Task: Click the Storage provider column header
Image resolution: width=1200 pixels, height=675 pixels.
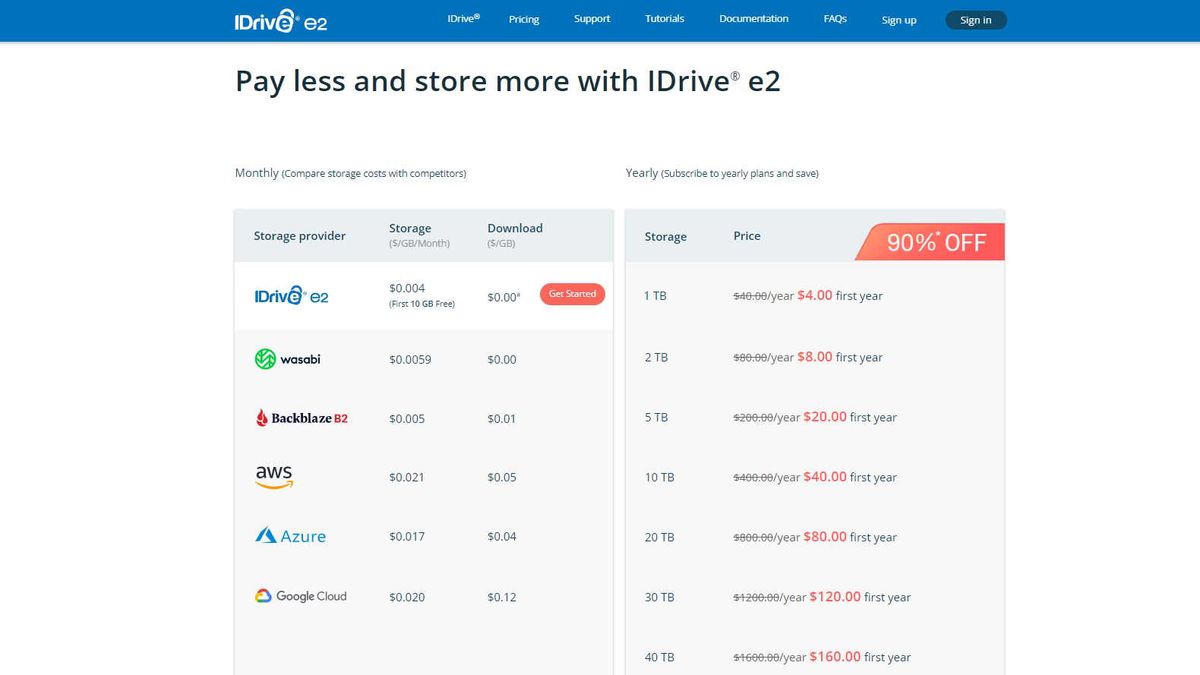Action: click(299, 236)
